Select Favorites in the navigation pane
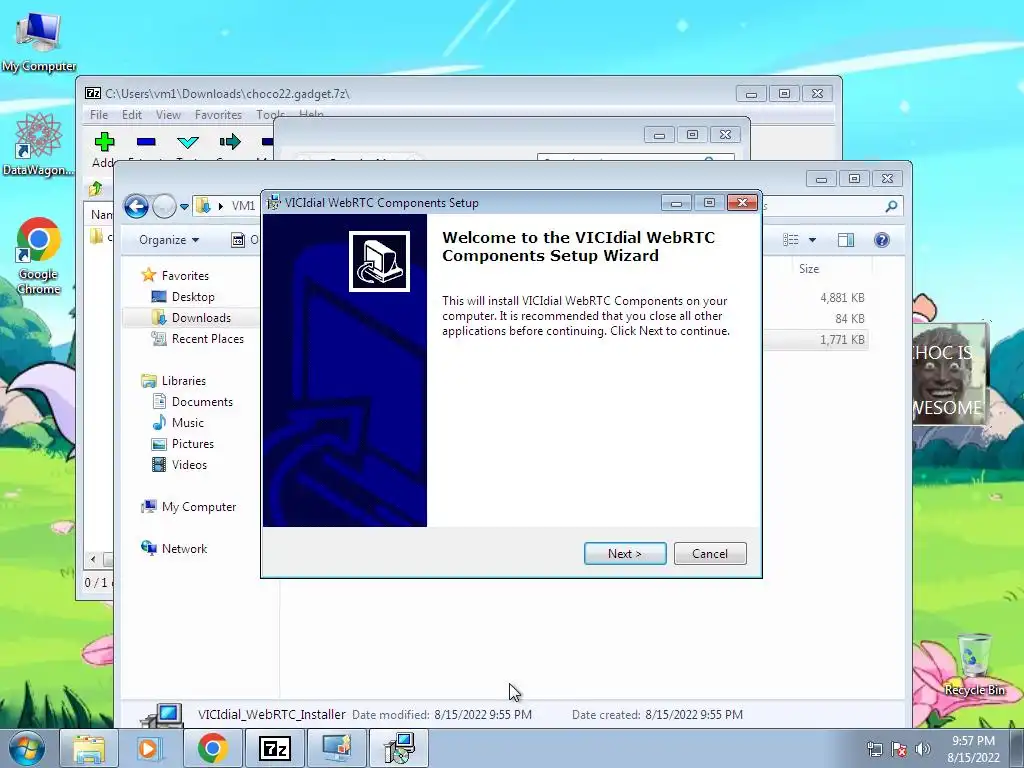Viewport: 1024px width, 768px height. (185, 276)
